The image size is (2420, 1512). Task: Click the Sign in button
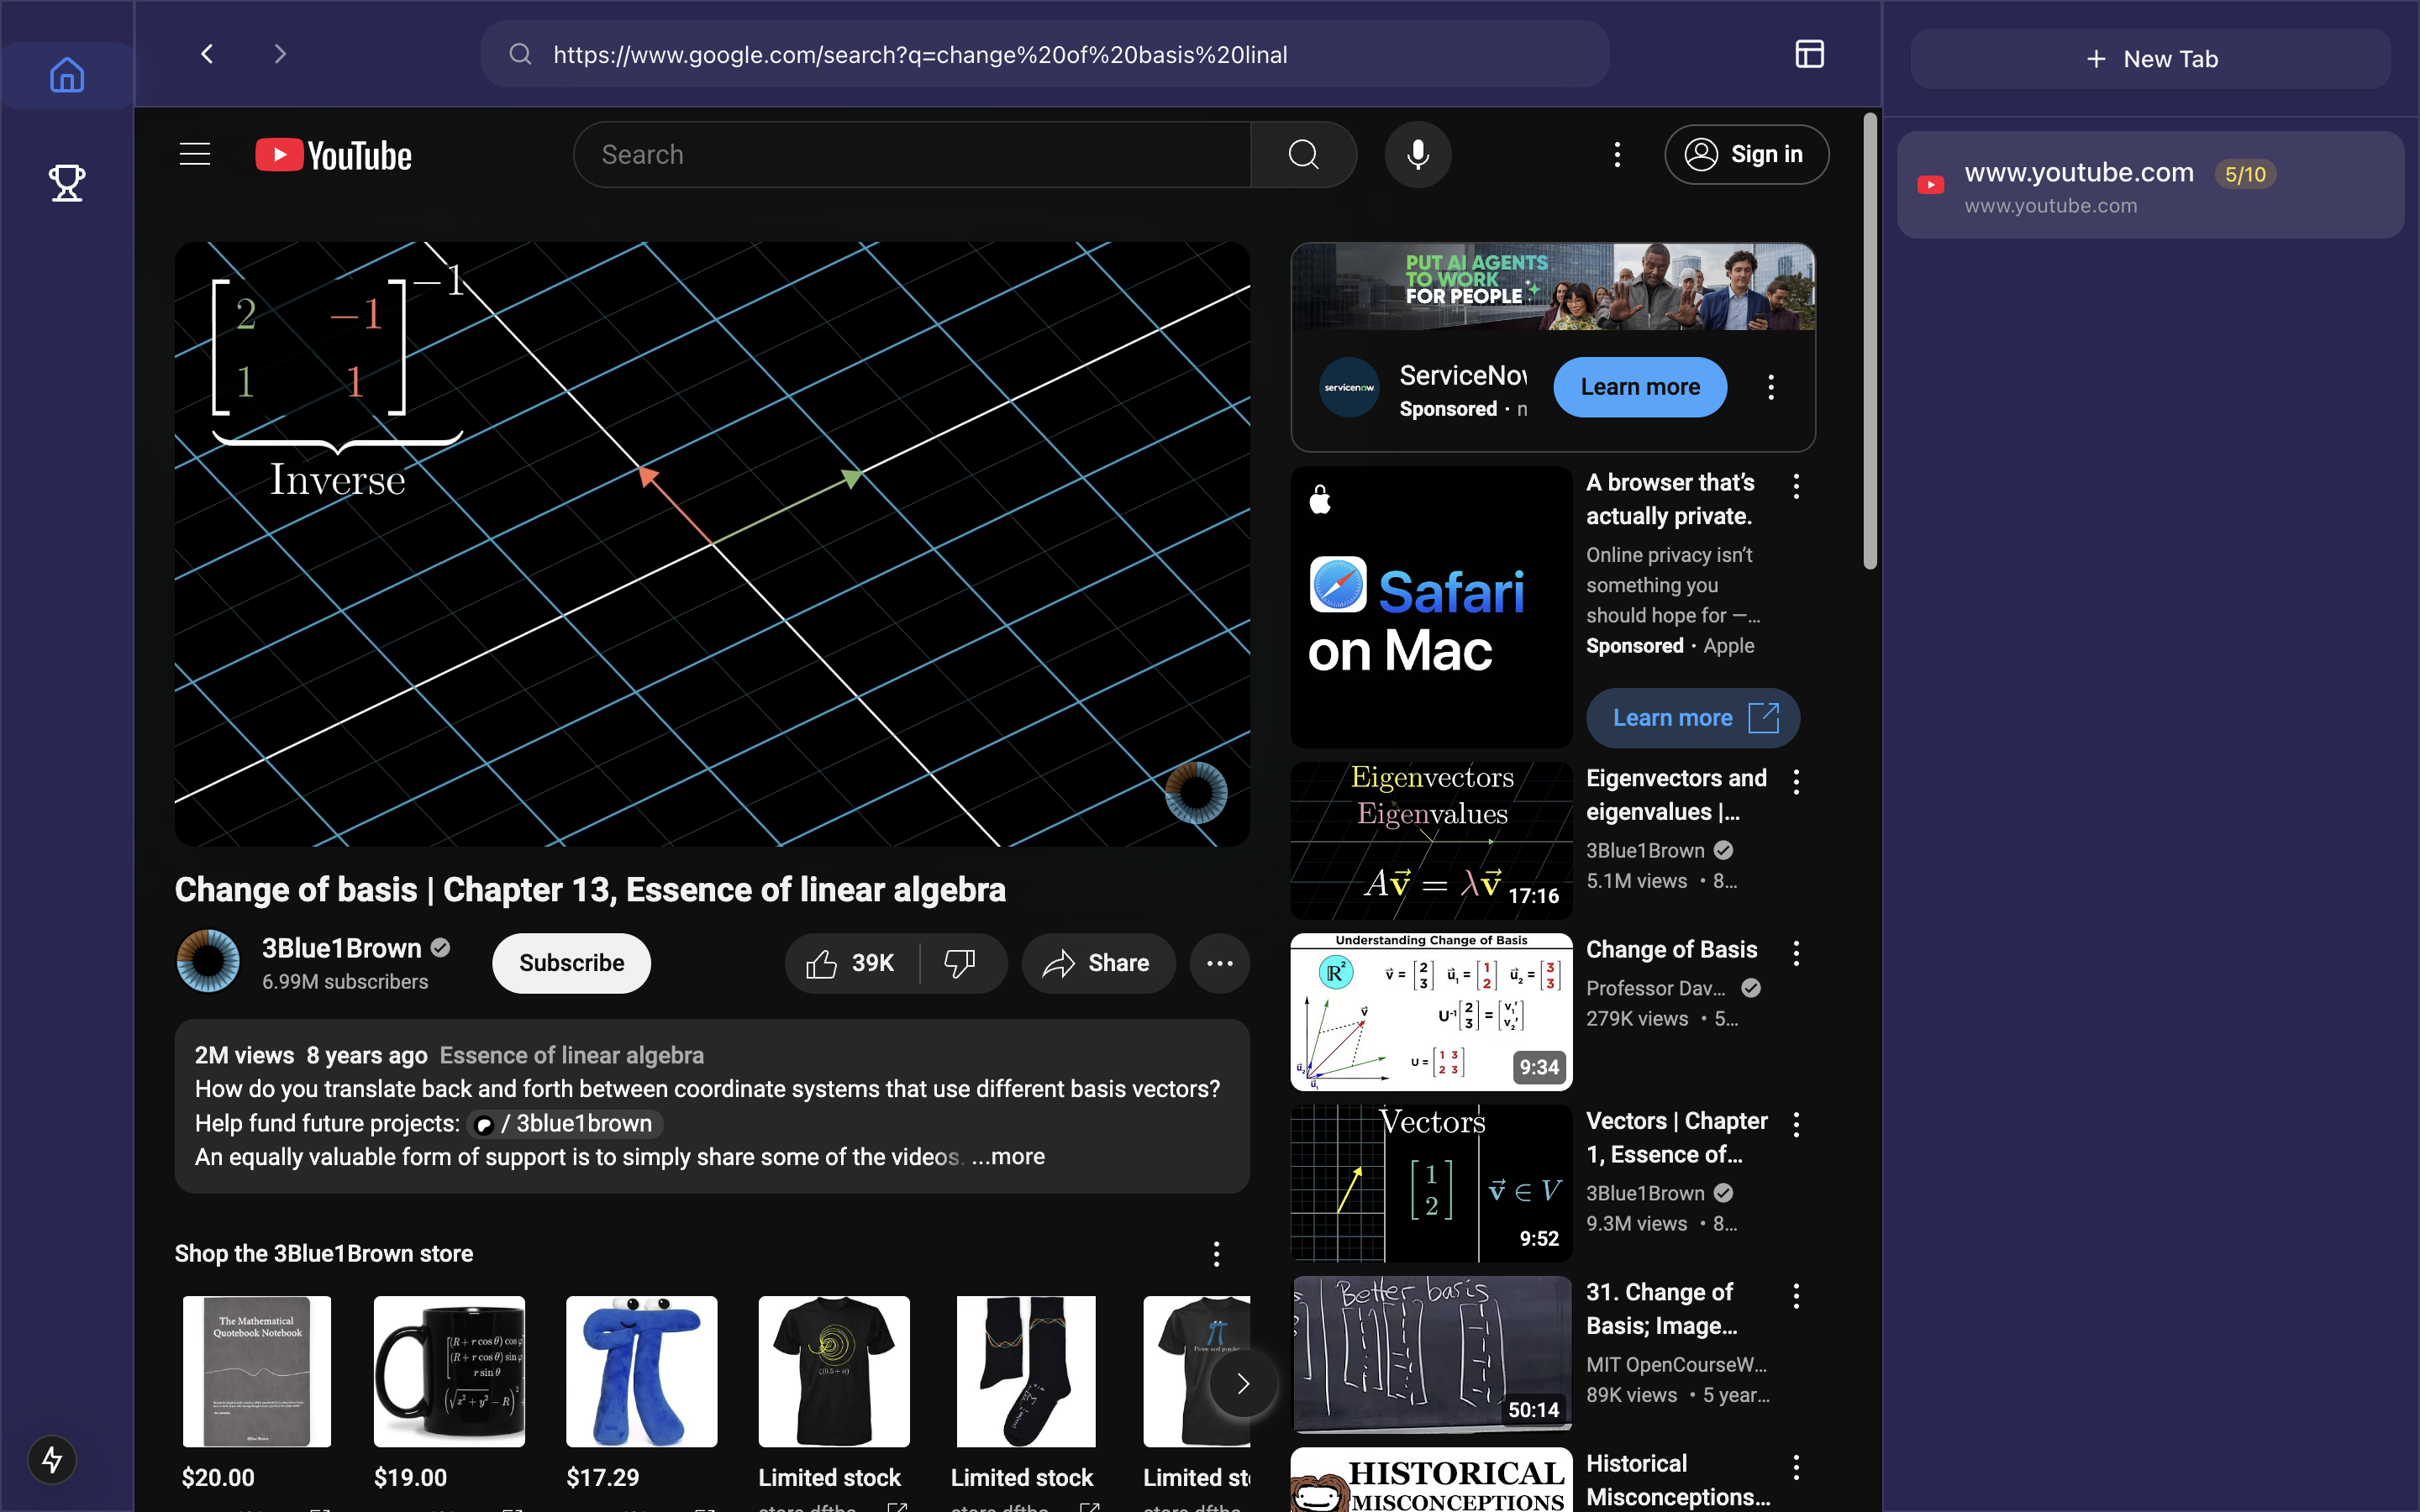click(x=1746, y=155)
